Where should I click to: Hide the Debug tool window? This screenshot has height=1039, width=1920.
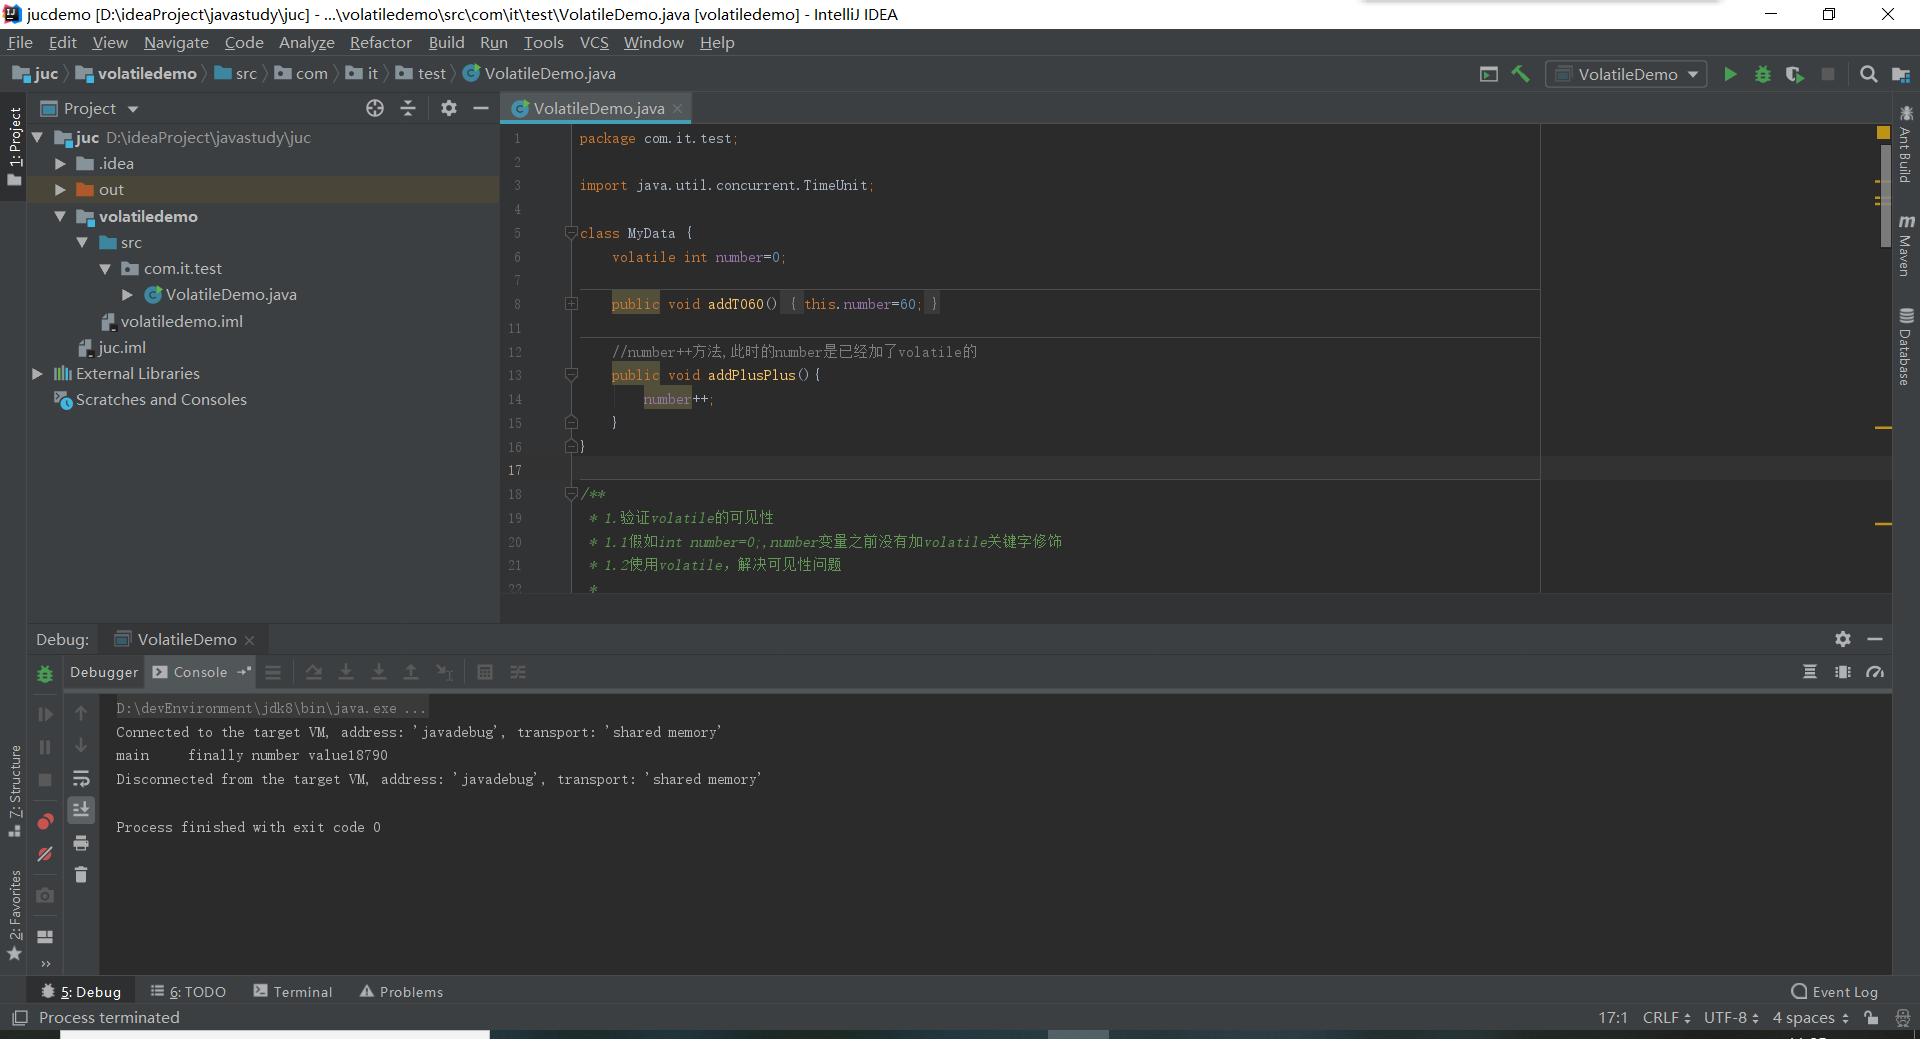coord(1875,639)
